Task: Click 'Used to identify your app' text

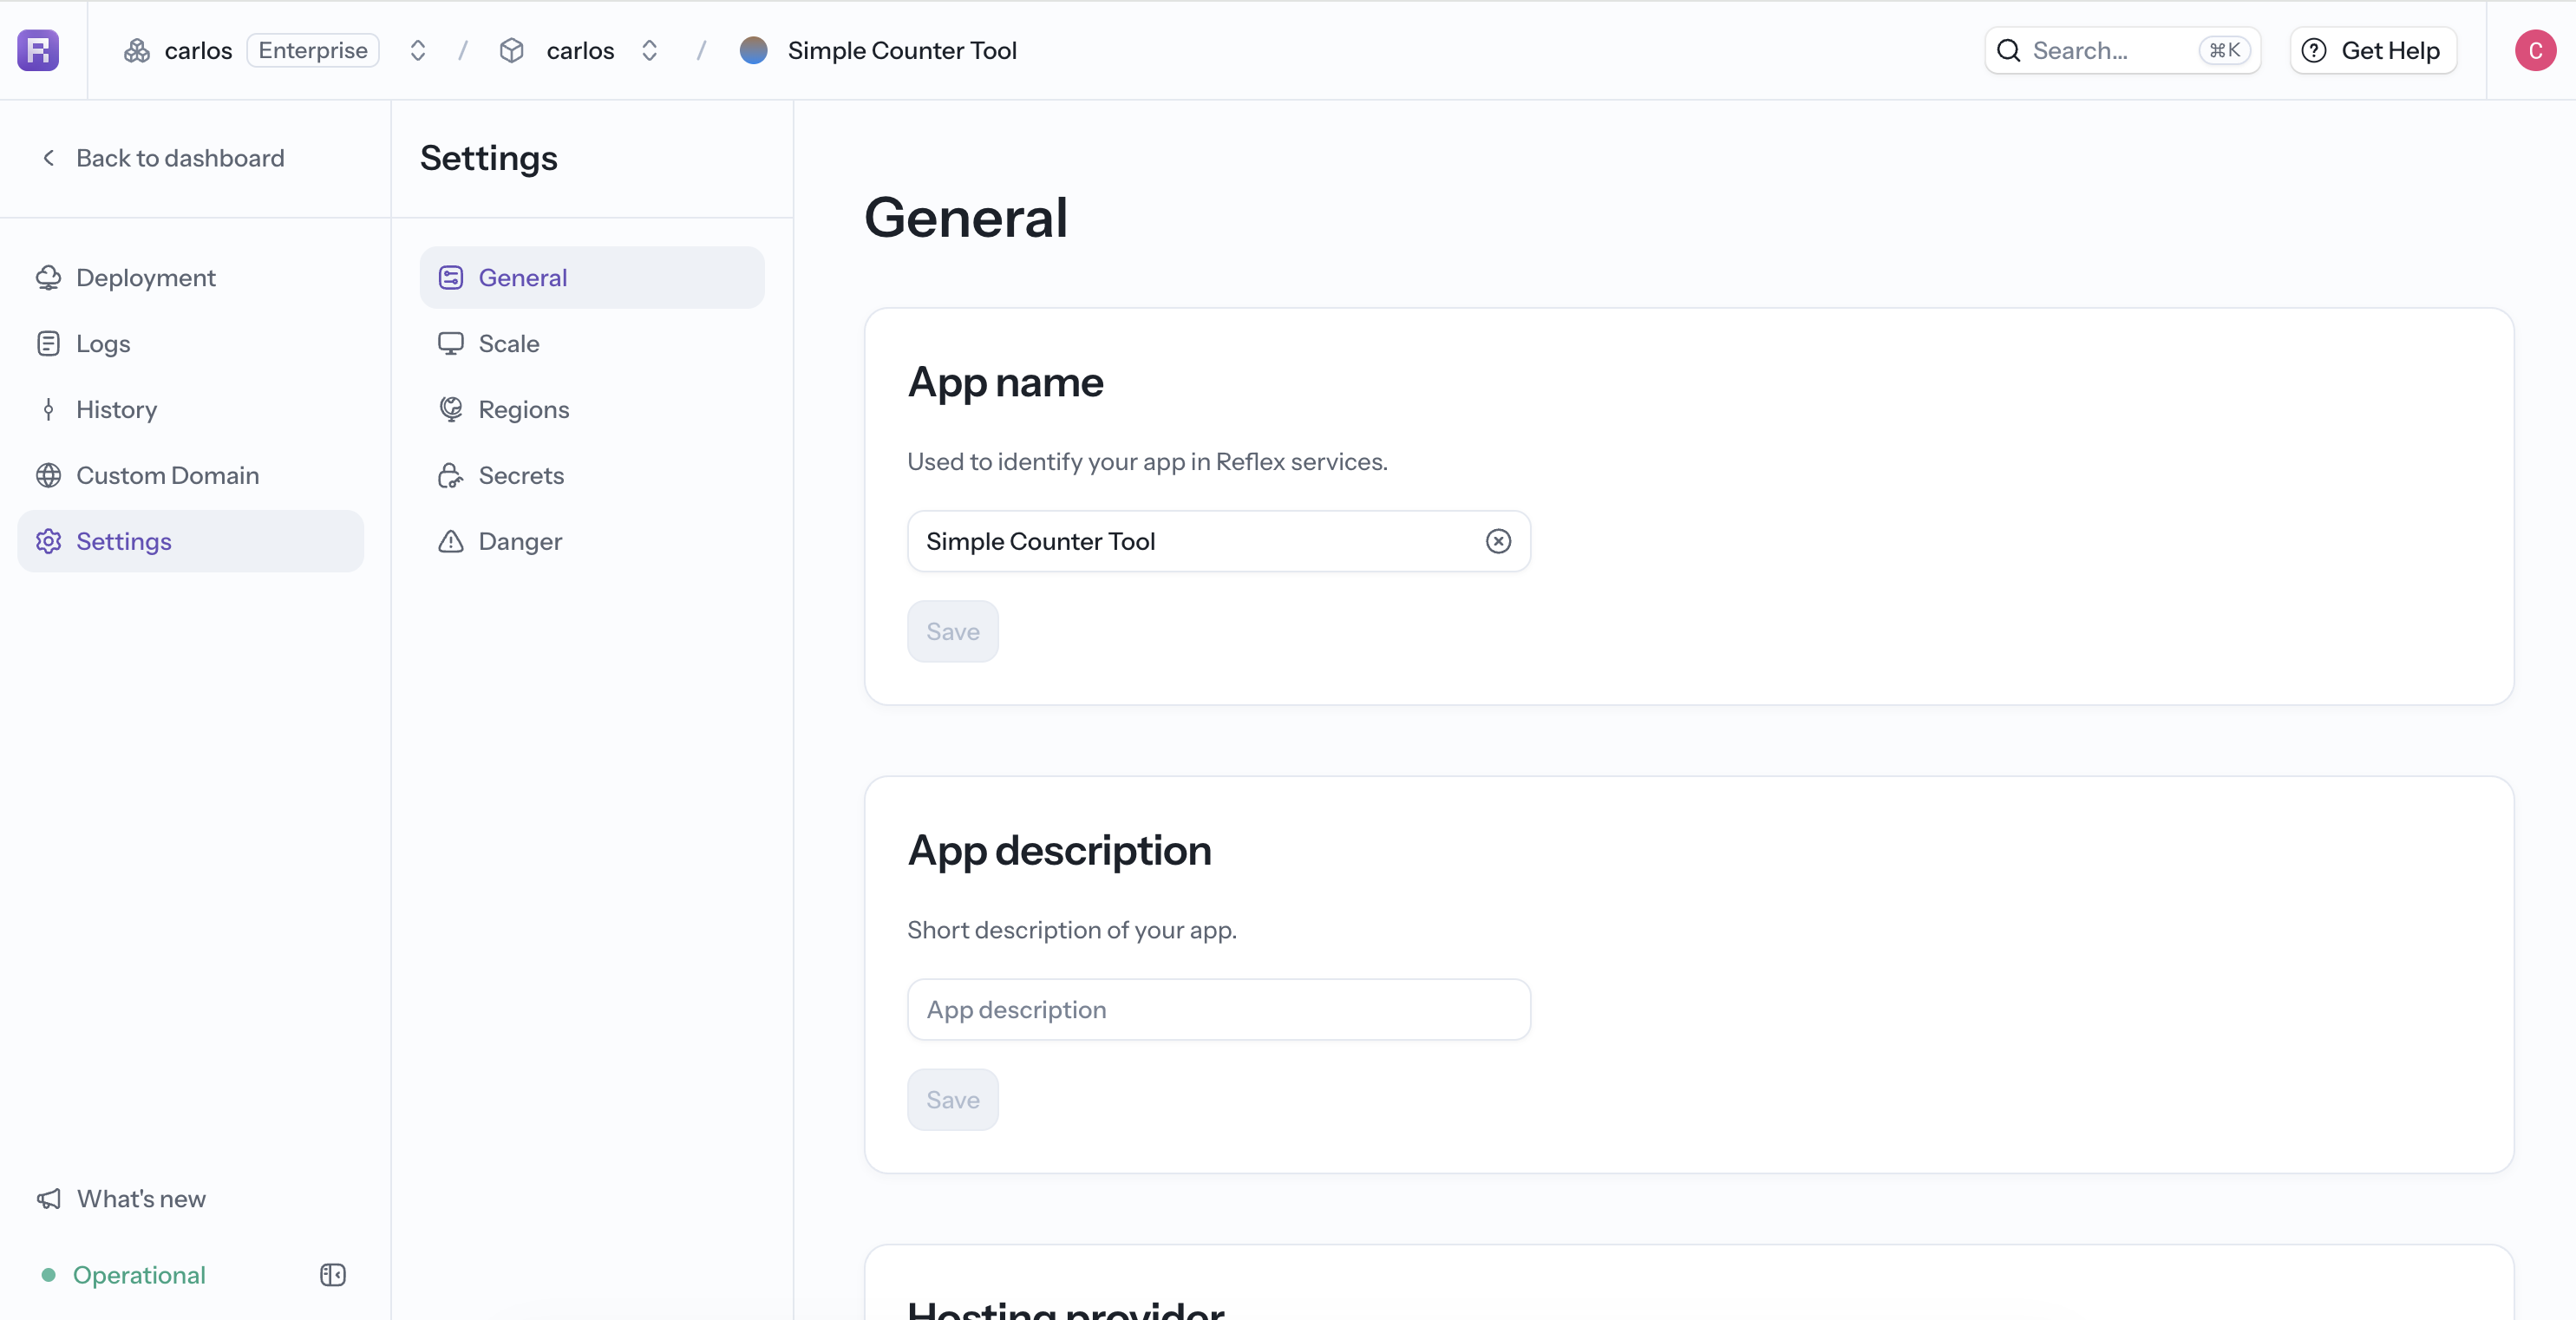Action: pyautogui.click(x=1147, y=461)
